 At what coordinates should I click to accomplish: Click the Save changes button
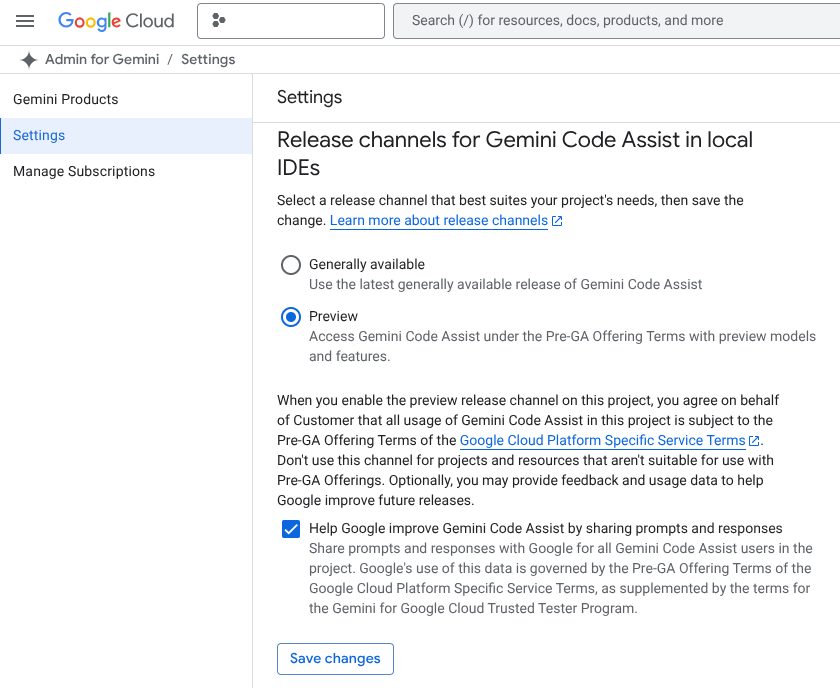[x=335, y=658]
